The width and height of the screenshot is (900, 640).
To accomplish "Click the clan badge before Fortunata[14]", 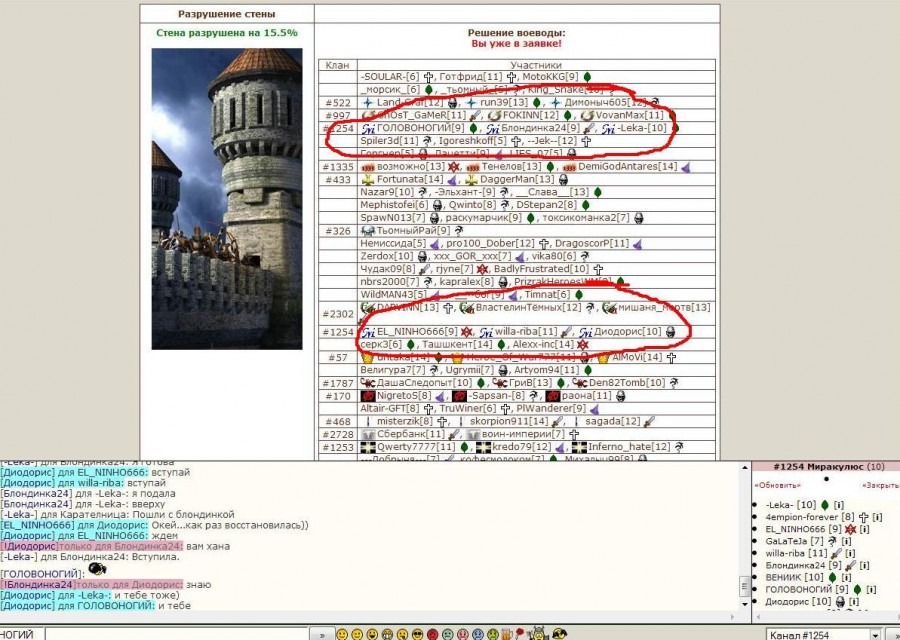I will [367, 179].
